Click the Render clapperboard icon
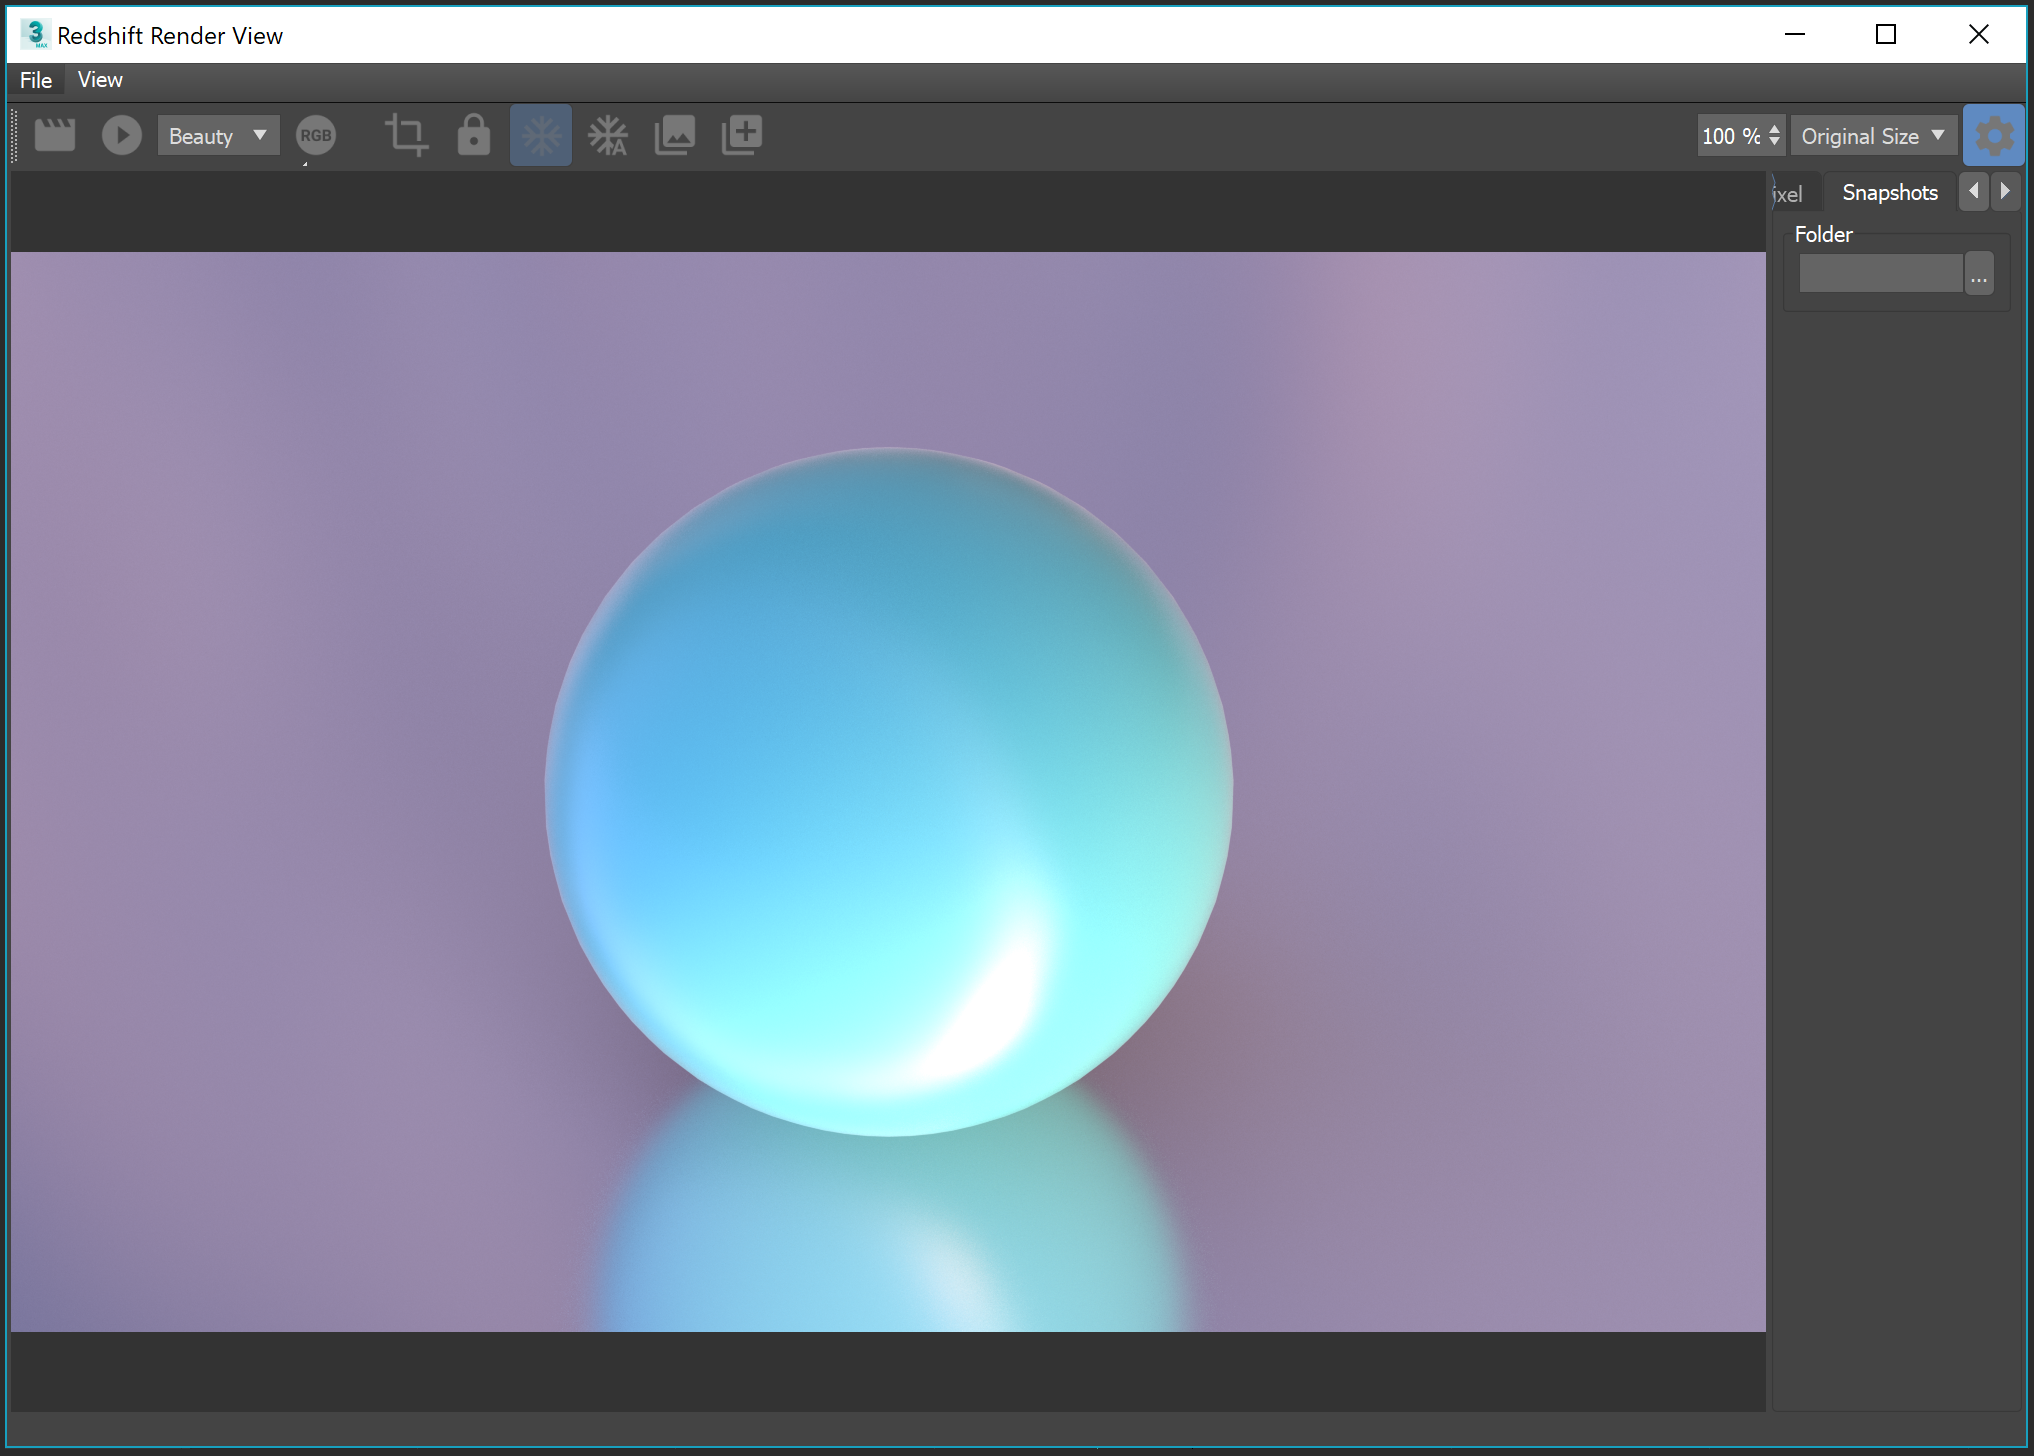This screenshot has height=1456, width=2034. pos(55,135)
